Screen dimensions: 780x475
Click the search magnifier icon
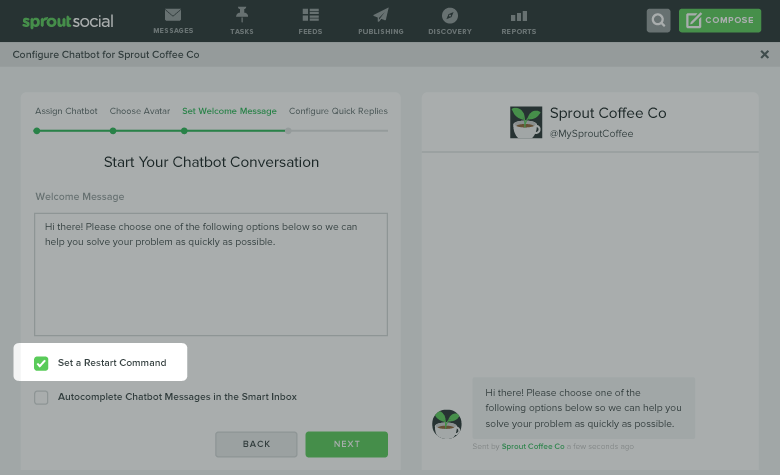click(x=658, y=20)
